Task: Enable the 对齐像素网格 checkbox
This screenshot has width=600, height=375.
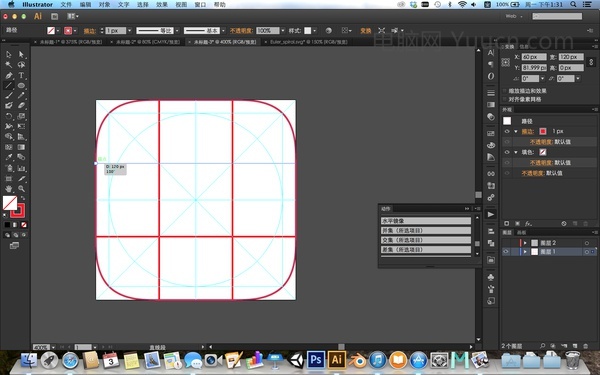Action: click(505, 99)
